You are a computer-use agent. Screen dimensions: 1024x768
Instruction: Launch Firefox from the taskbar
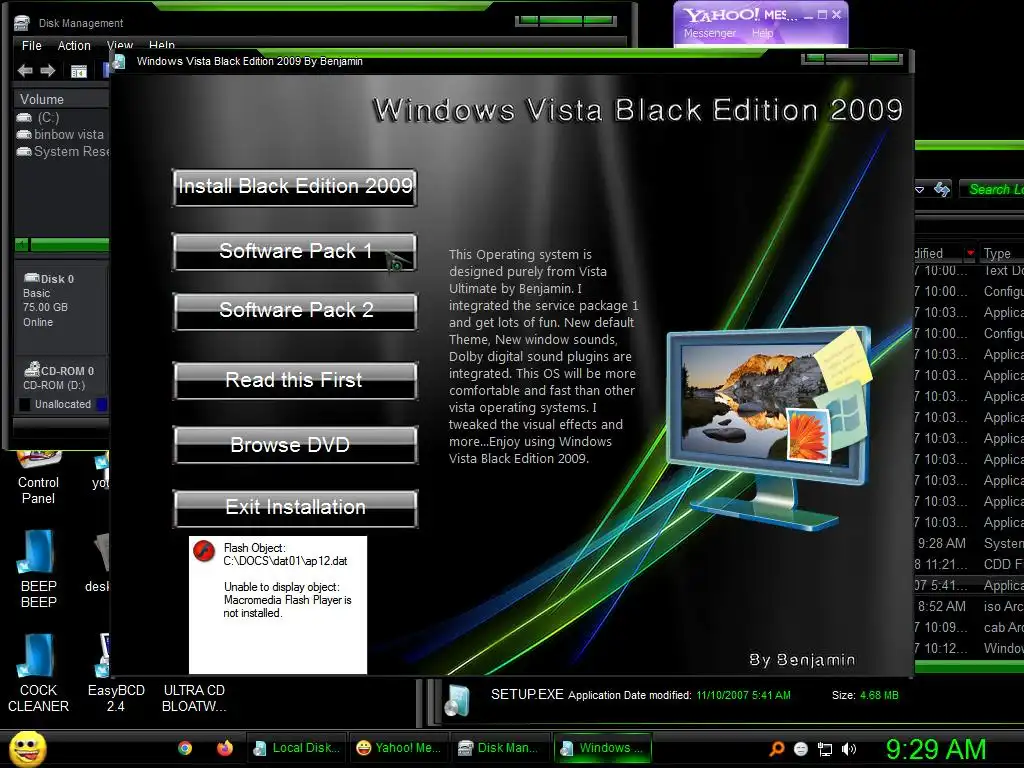click(x=225, y=748)
